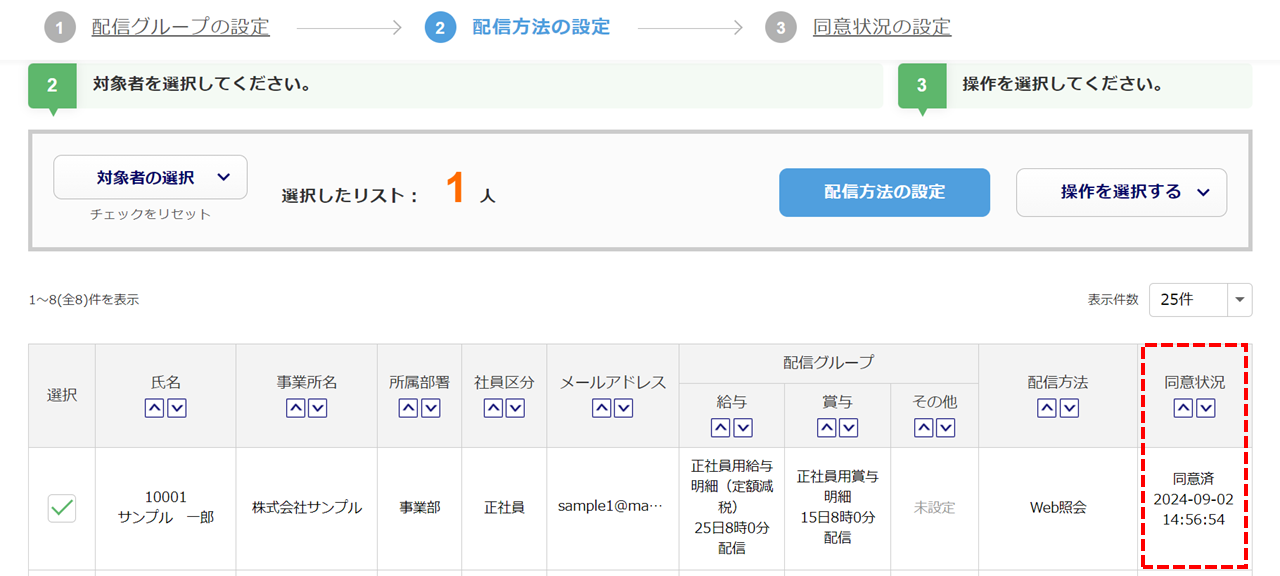Sort 氏名 column descending with down arrow
Screen dimensions: 1280x576
[x=177, y=408]
